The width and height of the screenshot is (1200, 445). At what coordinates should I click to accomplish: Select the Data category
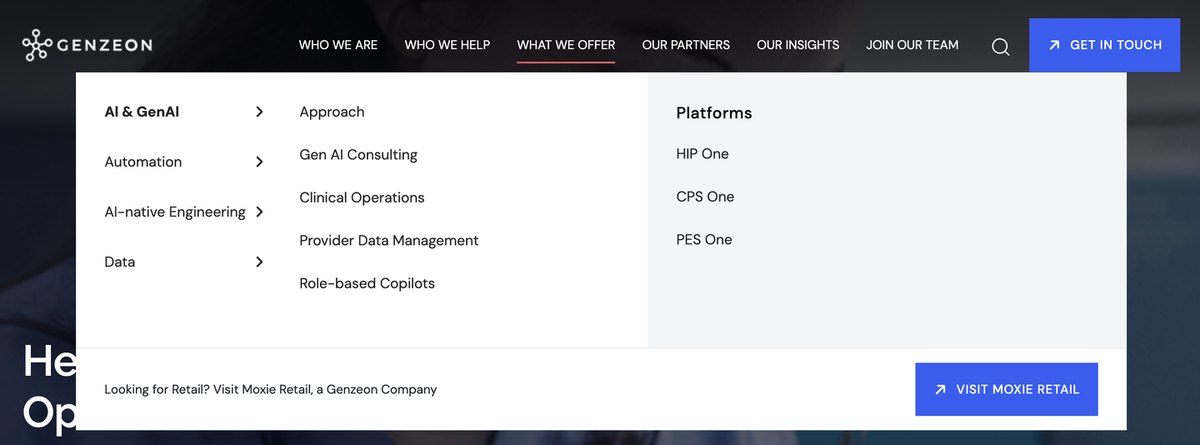(x=120, y=262)
